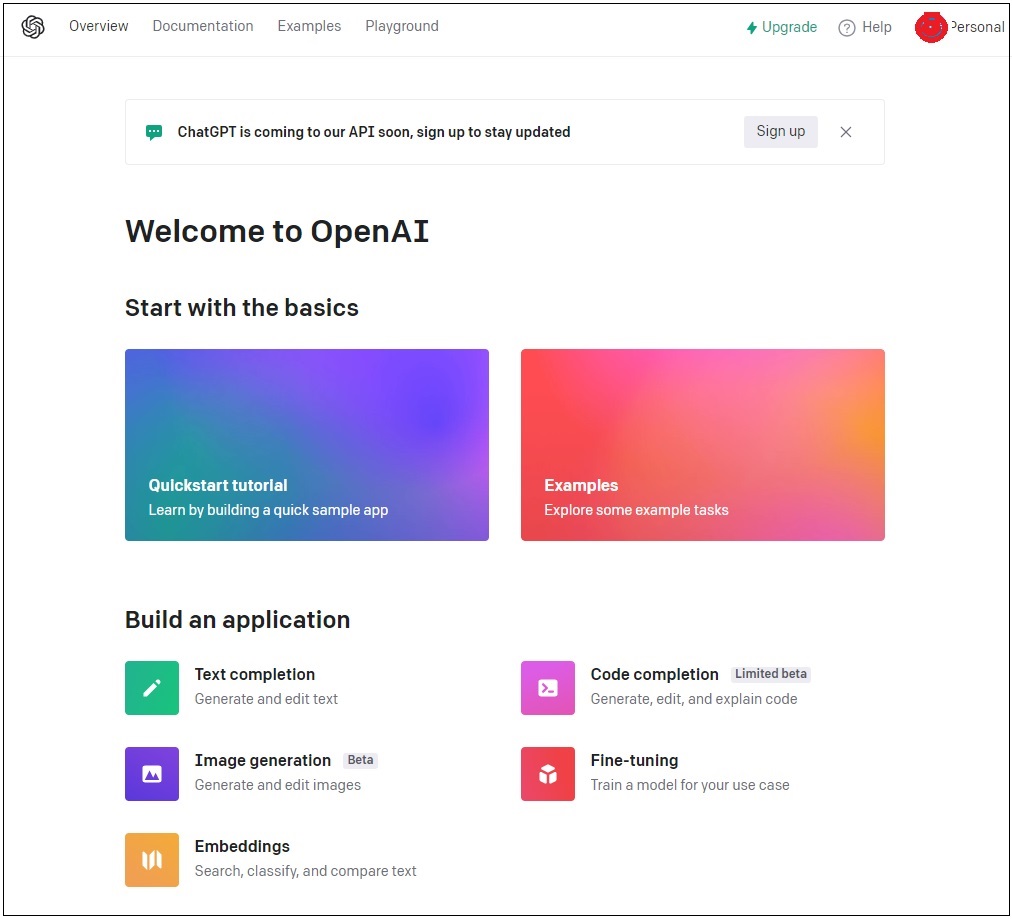Open the Personal account avatar

930,27
